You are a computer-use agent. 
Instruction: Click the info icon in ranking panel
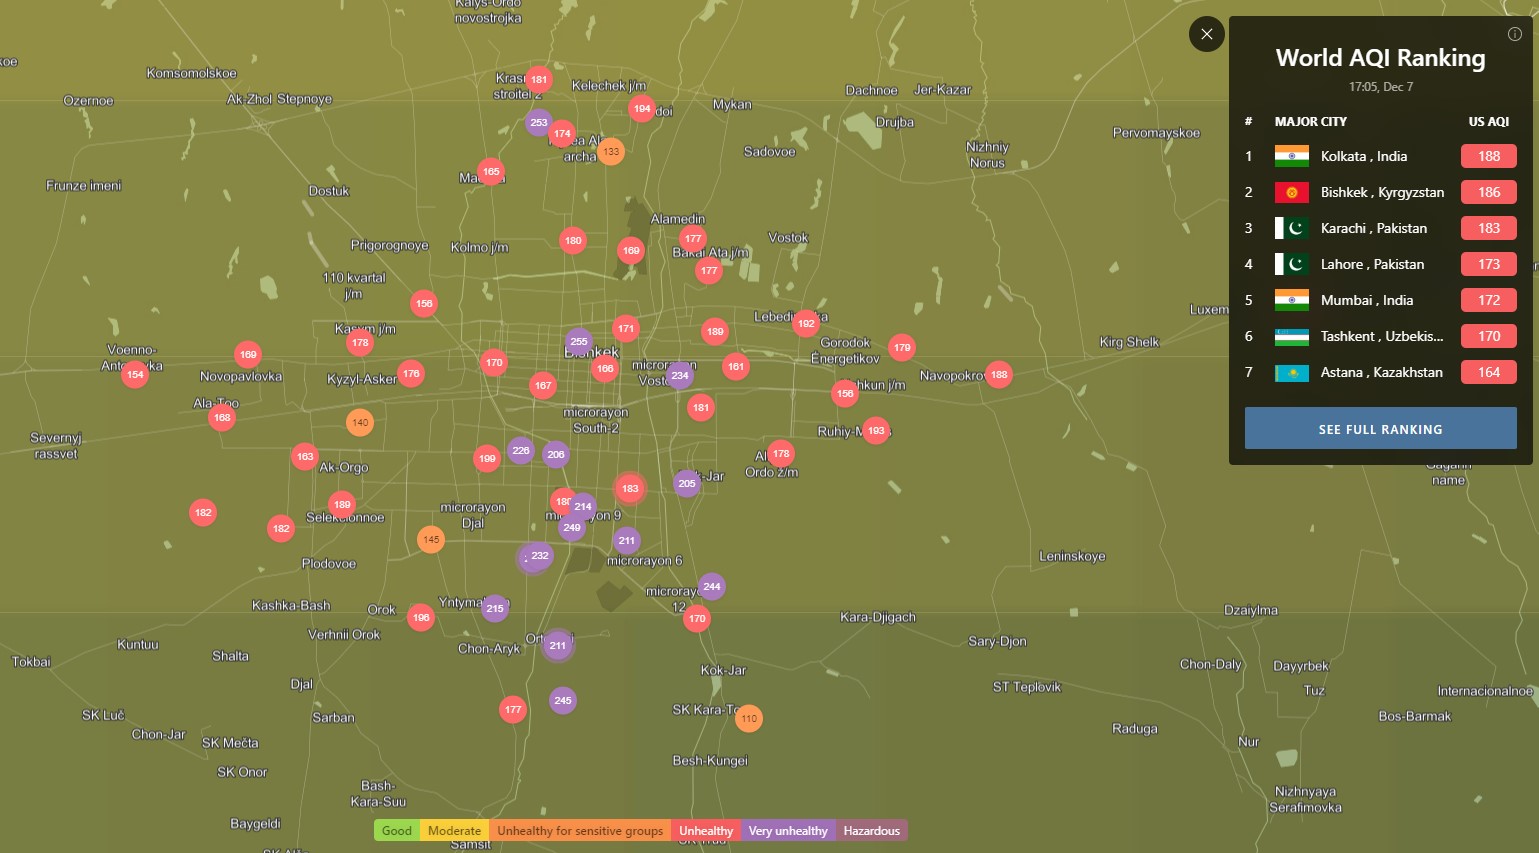pyautogui.click(x=1514, y=34)
